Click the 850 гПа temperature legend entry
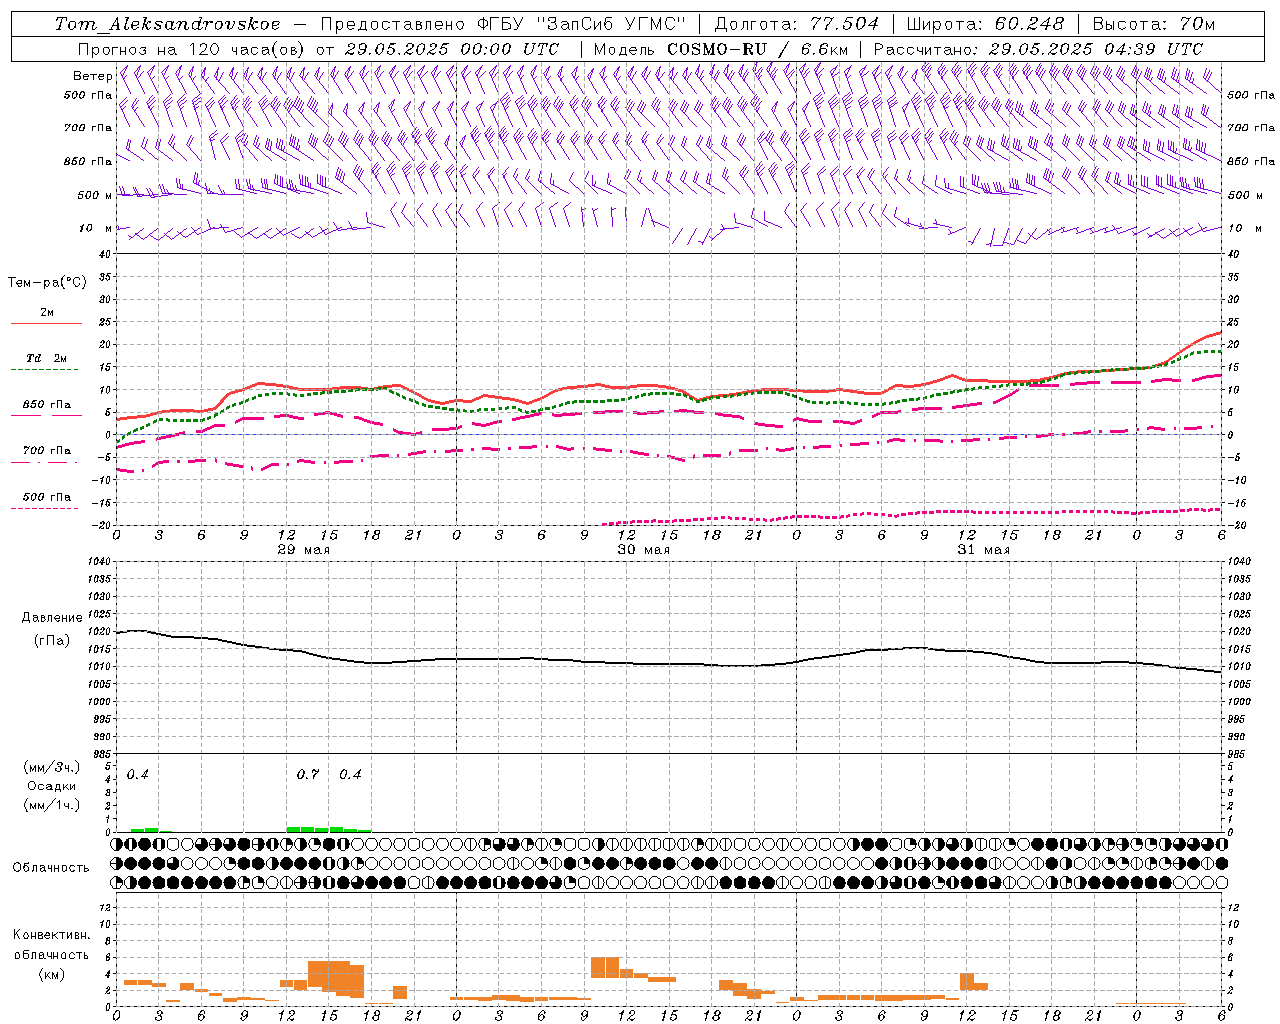 [47, 405]
